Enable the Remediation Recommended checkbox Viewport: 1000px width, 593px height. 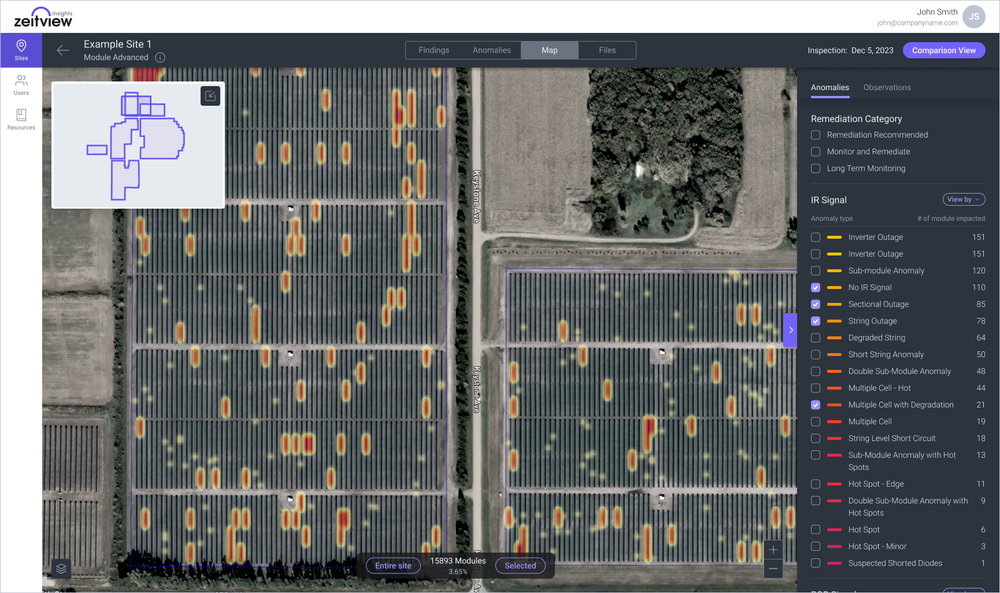(x=814, y=136)
